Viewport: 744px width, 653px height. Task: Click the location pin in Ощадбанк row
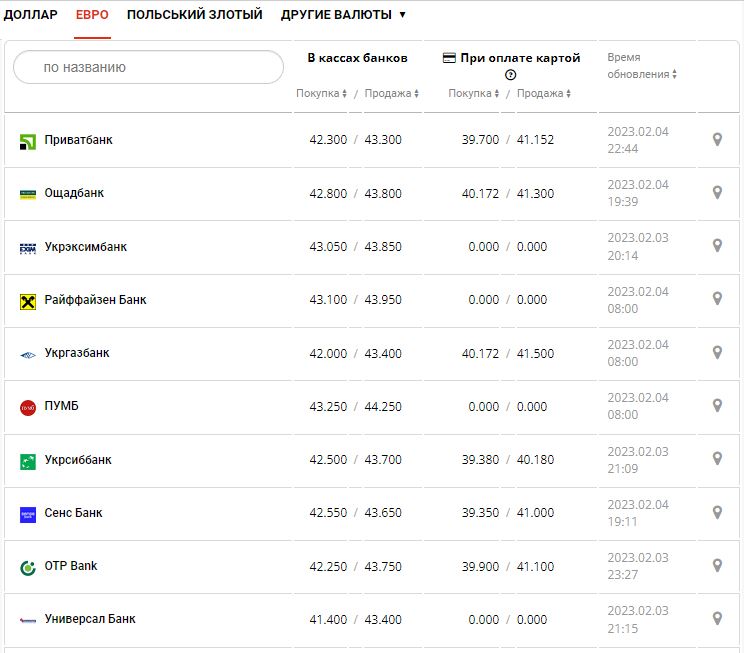[717, 193]
